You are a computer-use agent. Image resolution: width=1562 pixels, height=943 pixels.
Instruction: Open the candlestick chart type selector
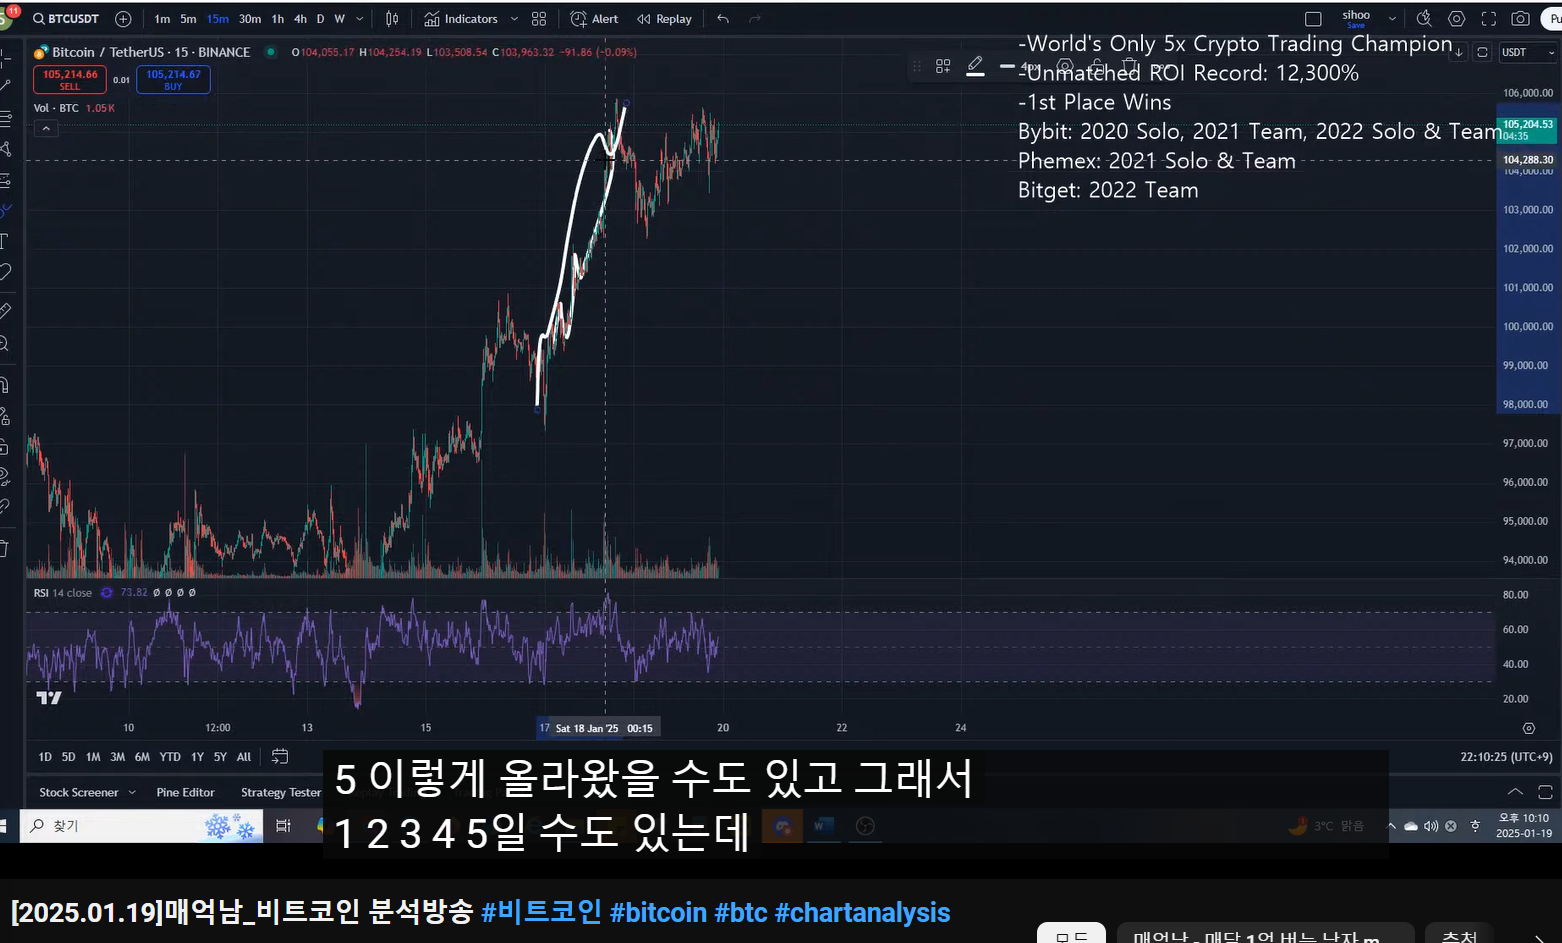[x=392, y=19]
